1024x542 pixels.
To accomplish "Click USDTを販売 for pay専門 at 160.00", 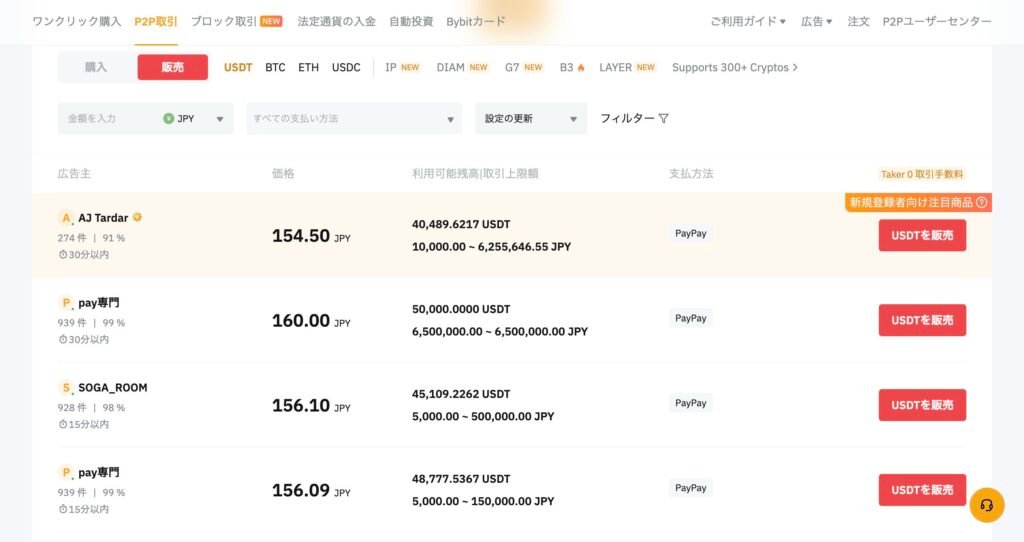I will [921, 320].
